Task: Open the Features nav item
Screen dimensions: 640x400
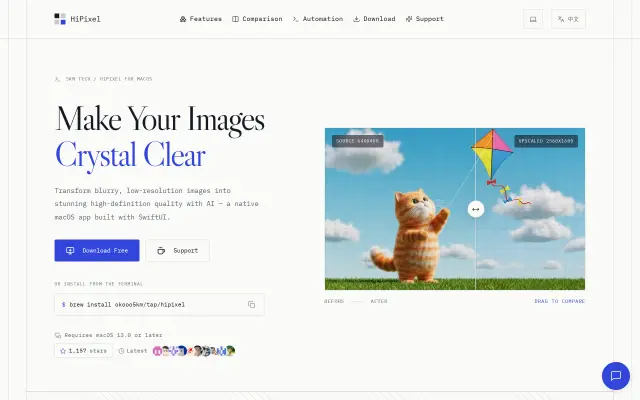Action: point(201,19)
